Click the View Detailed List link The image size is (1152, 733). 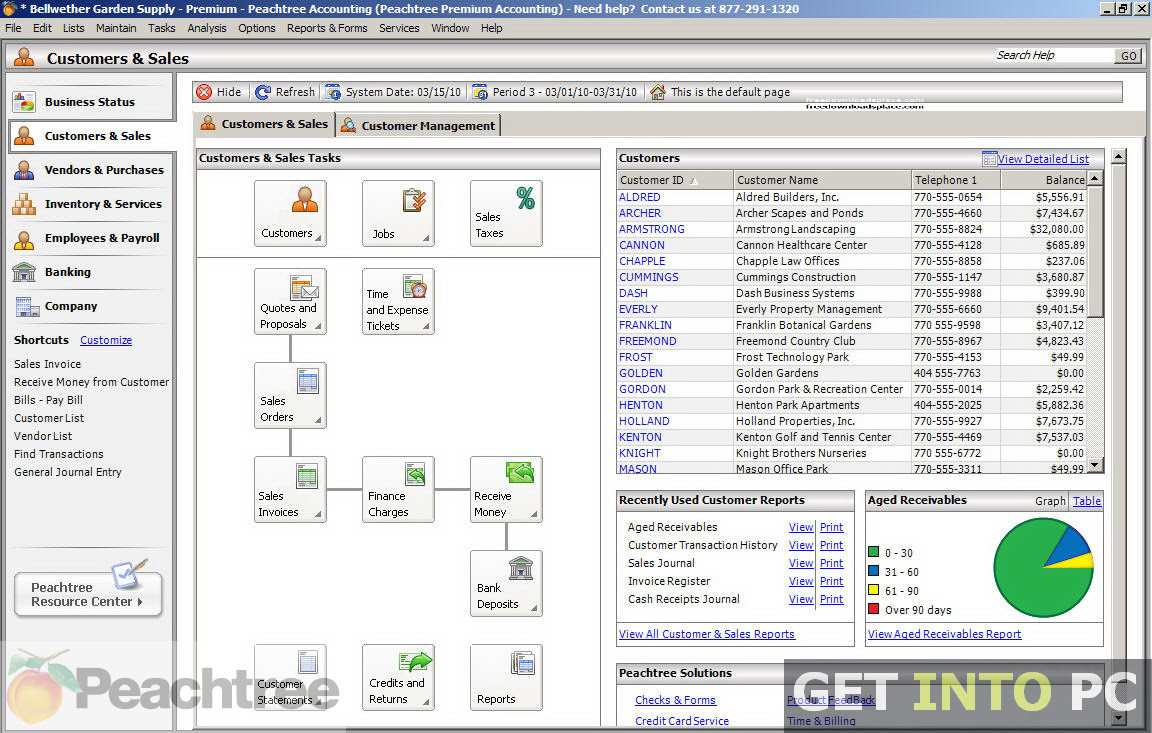click(x=1043, y=159)
